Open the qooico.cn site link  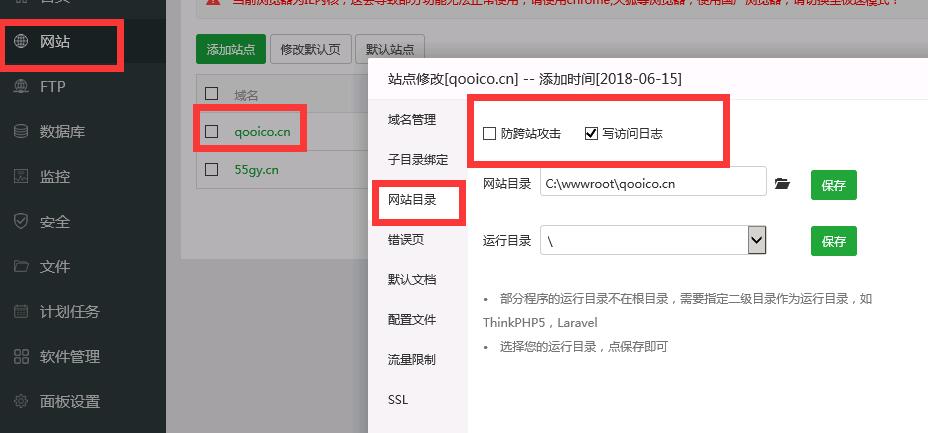click(x=262, y=131)
